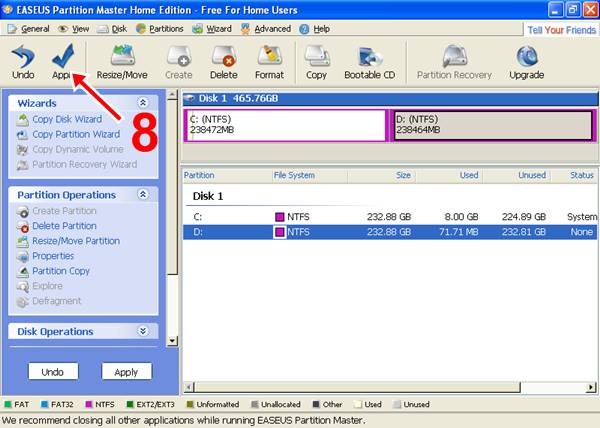Viewport: 600px width, 428px height.
Task: Collapse the Partition Operations panel
Action: click(x=143, y=194)
